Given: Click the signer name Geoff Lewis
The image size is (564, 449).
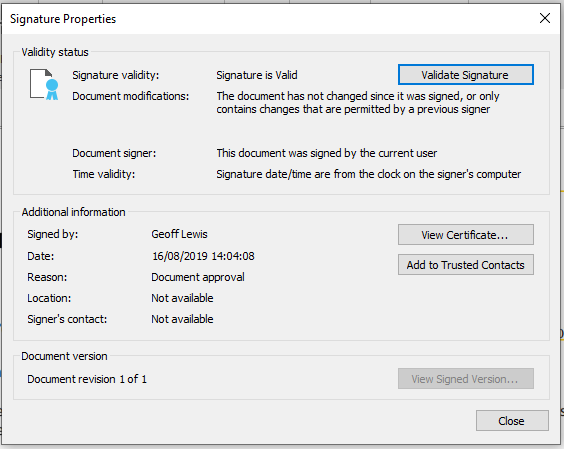Looking at the screenshot, I should pos(179,234).
